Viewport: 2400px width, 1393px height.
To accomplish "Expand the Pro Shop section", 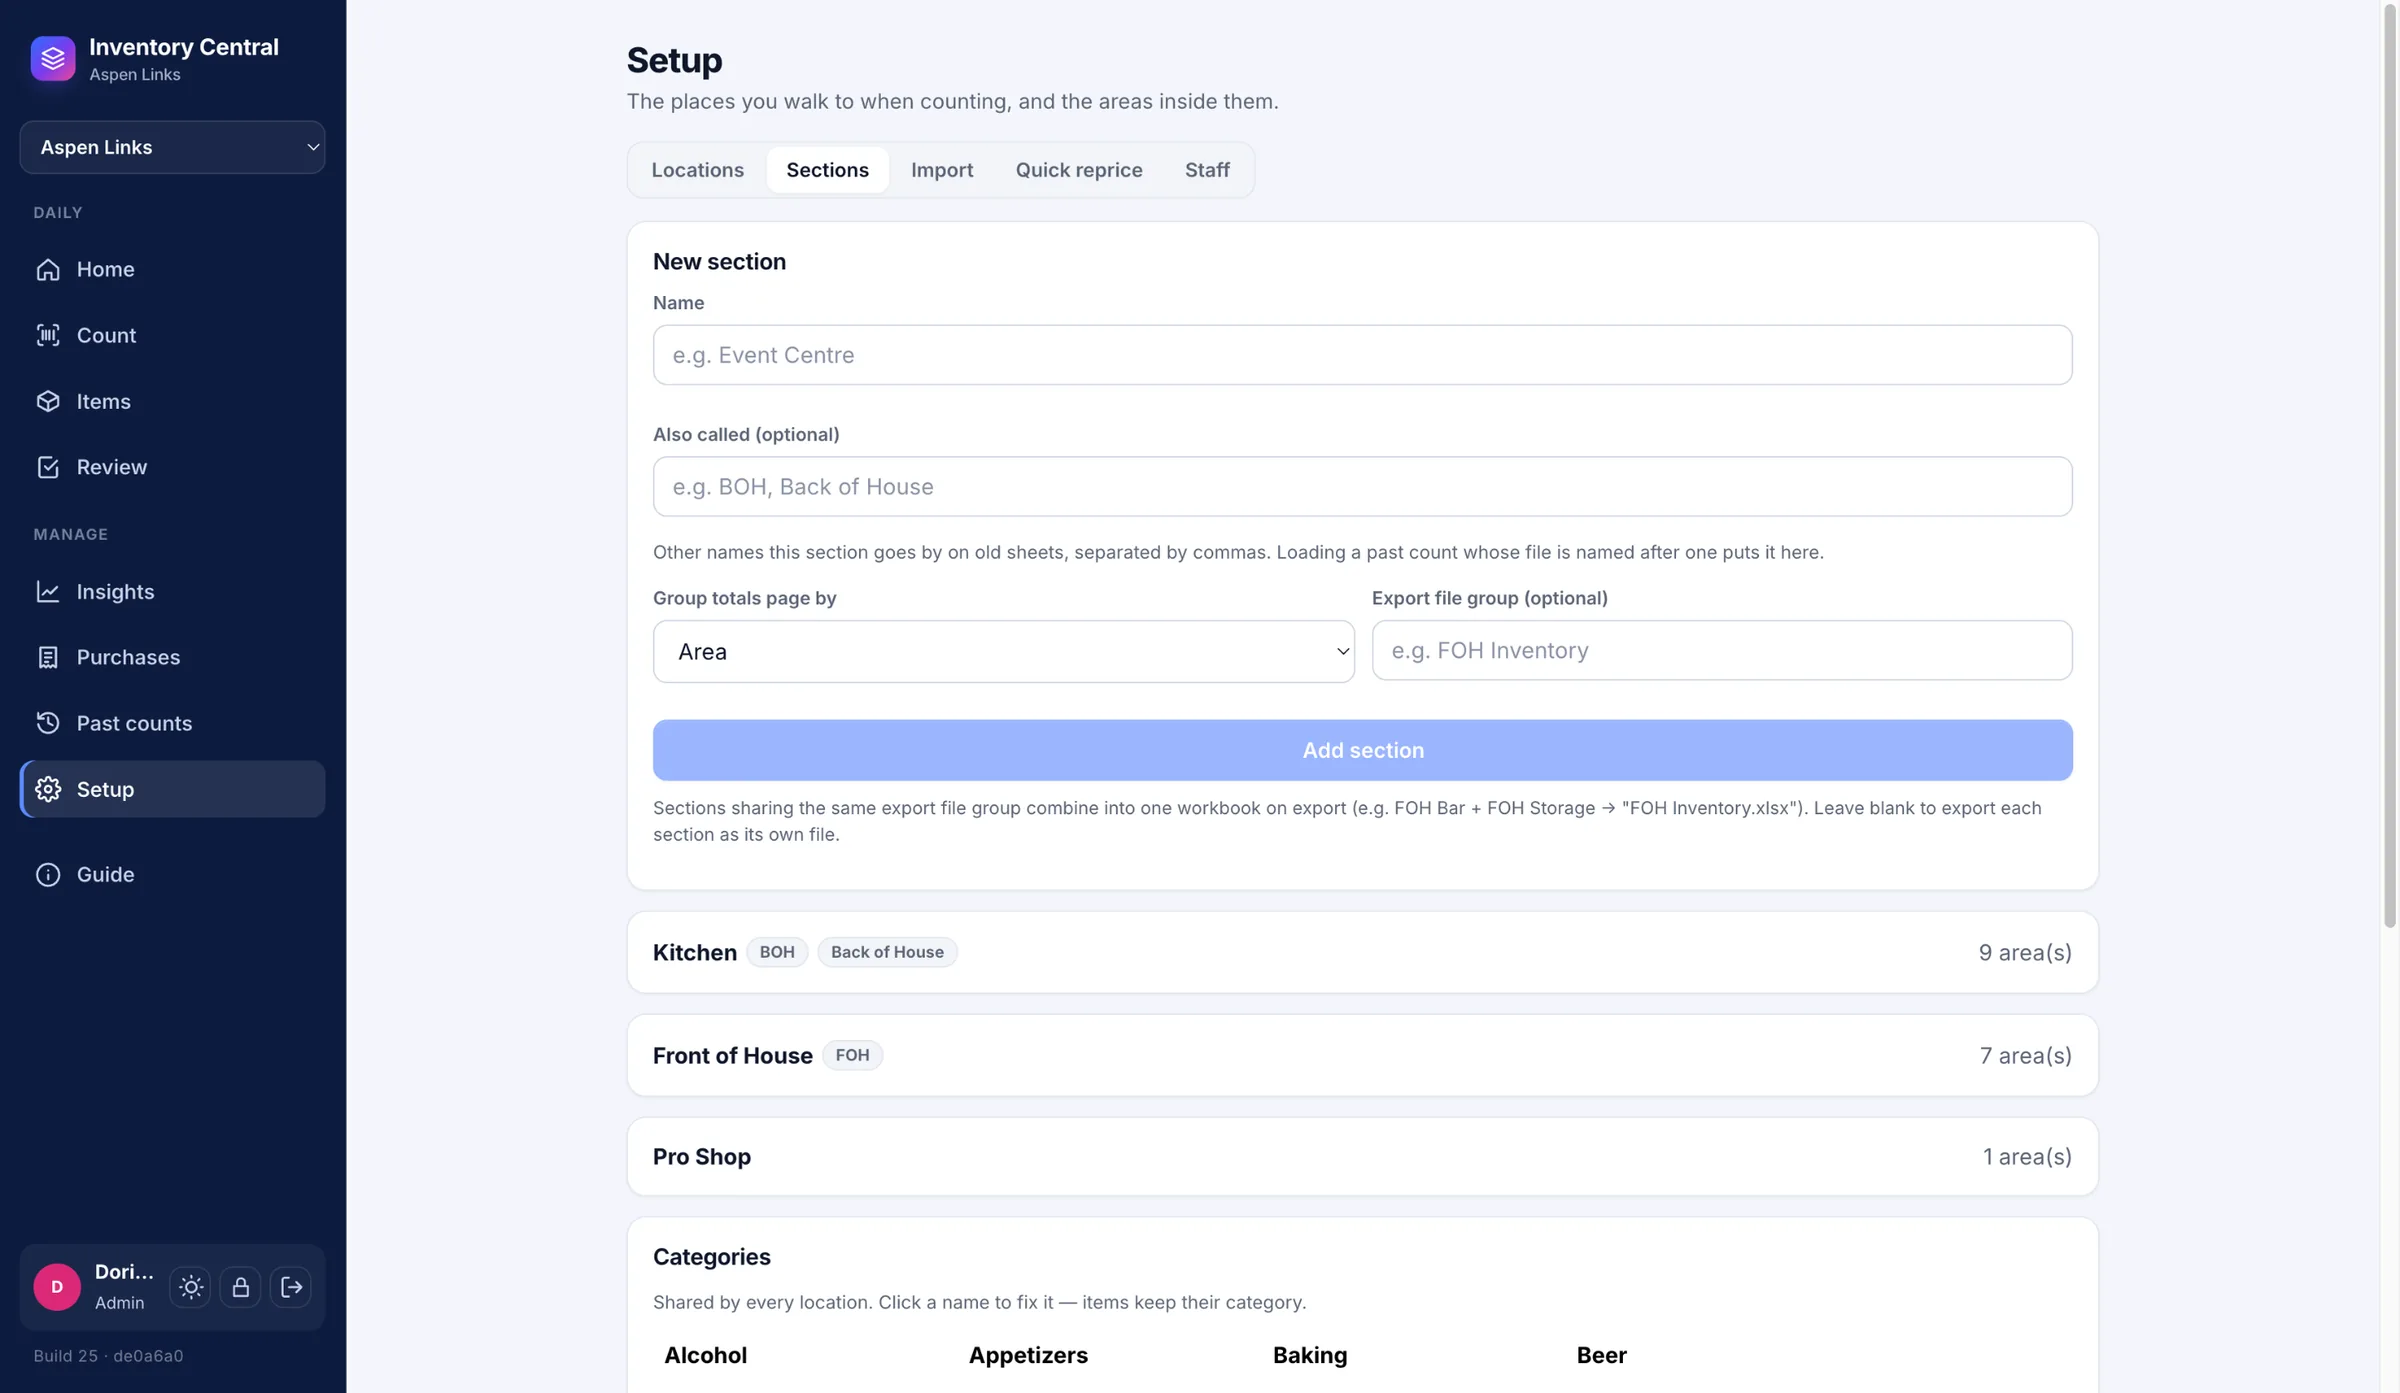I will click(1362, 1156).
